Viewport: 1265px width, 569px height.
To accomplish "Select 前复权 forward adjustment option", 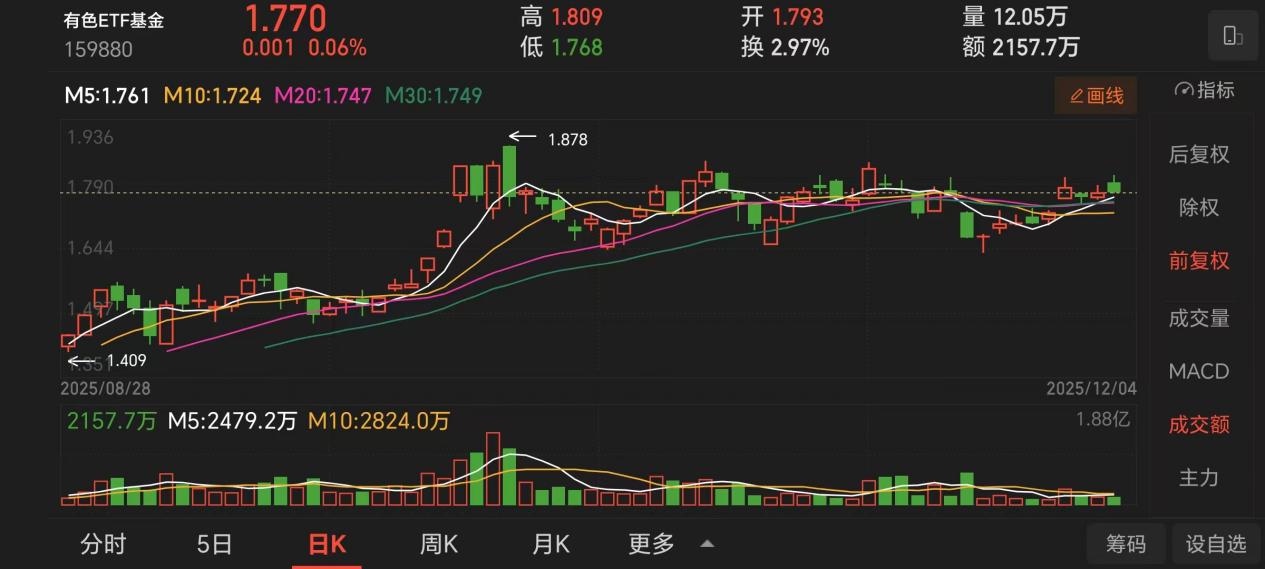I will pyautogui.click(x=1199, y=261).
